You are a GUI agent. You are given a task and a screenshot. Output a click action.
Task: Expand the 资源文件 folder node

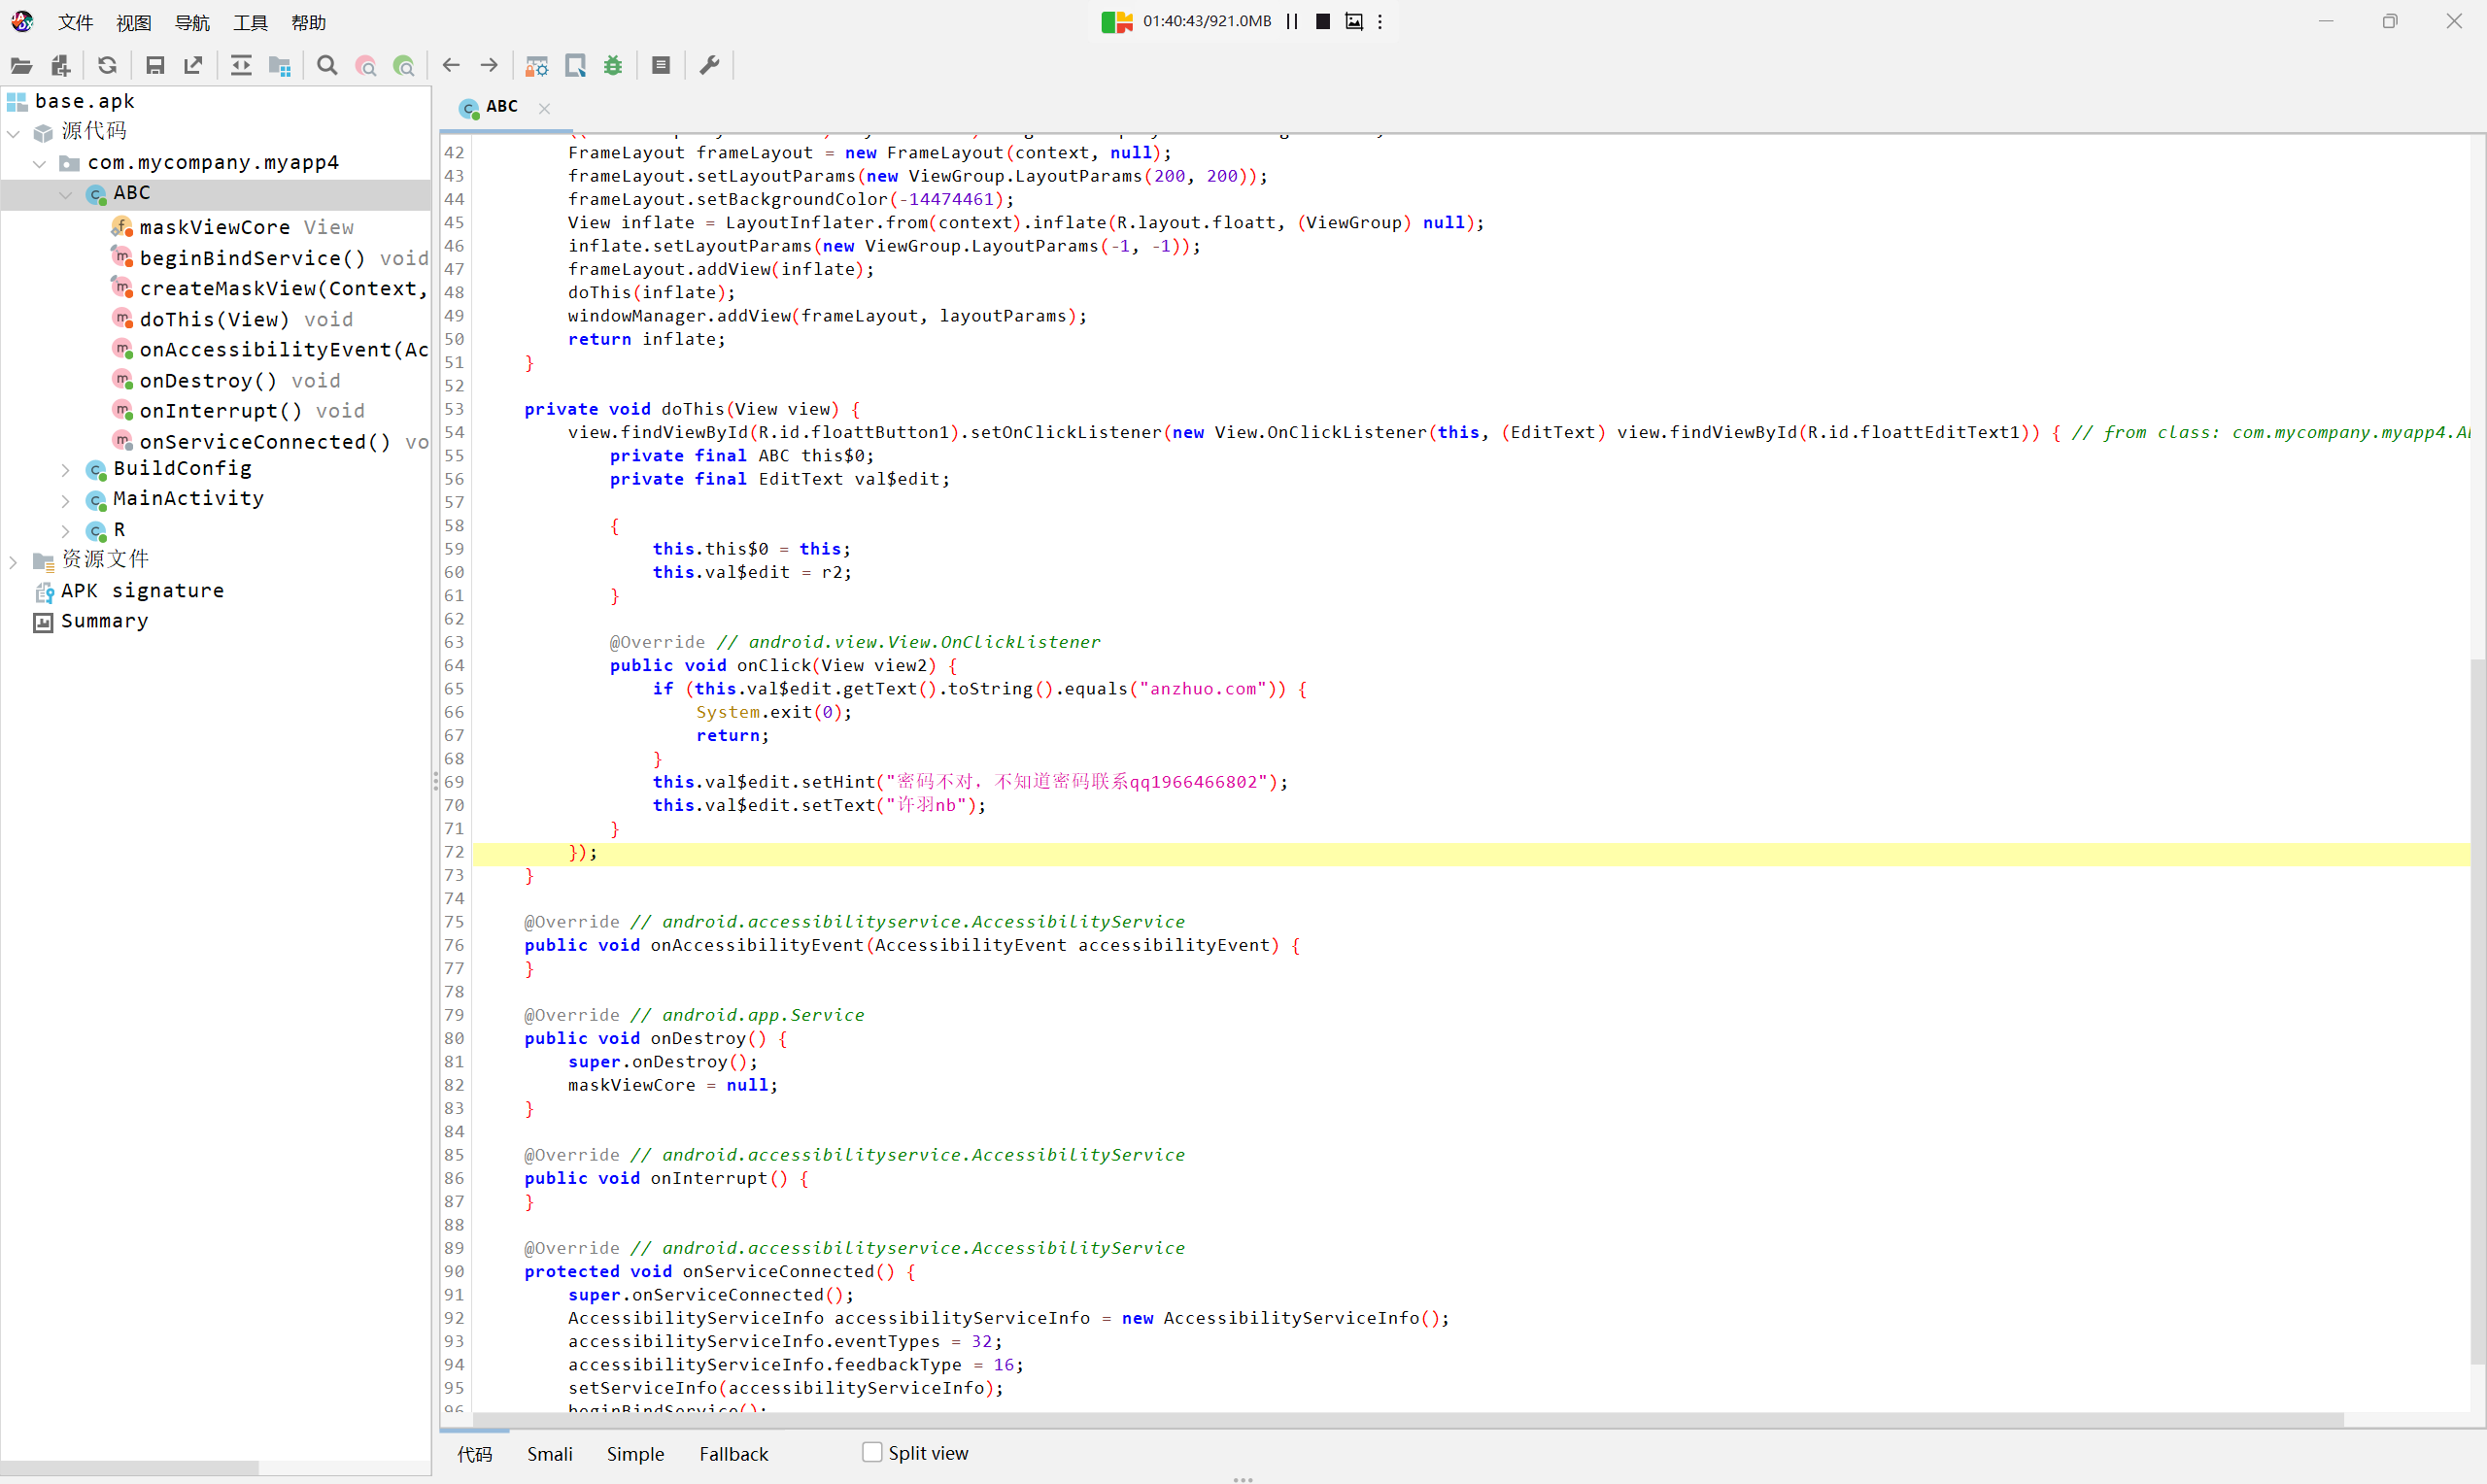pyautogui.click(x=14, y=561)
